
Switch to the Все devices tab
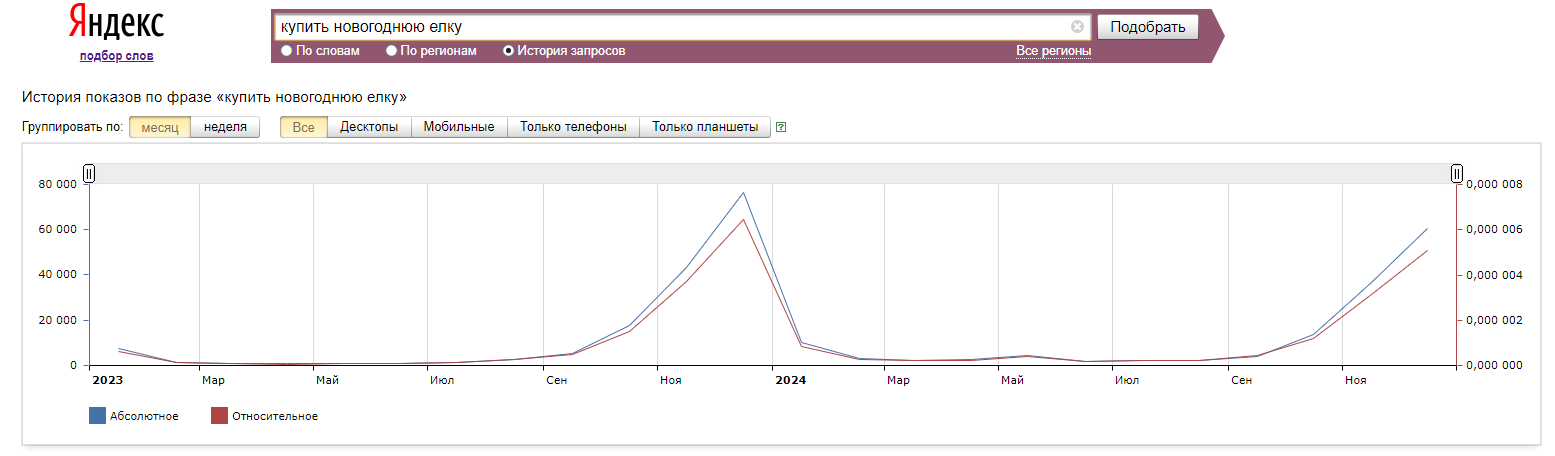[303, 127]
